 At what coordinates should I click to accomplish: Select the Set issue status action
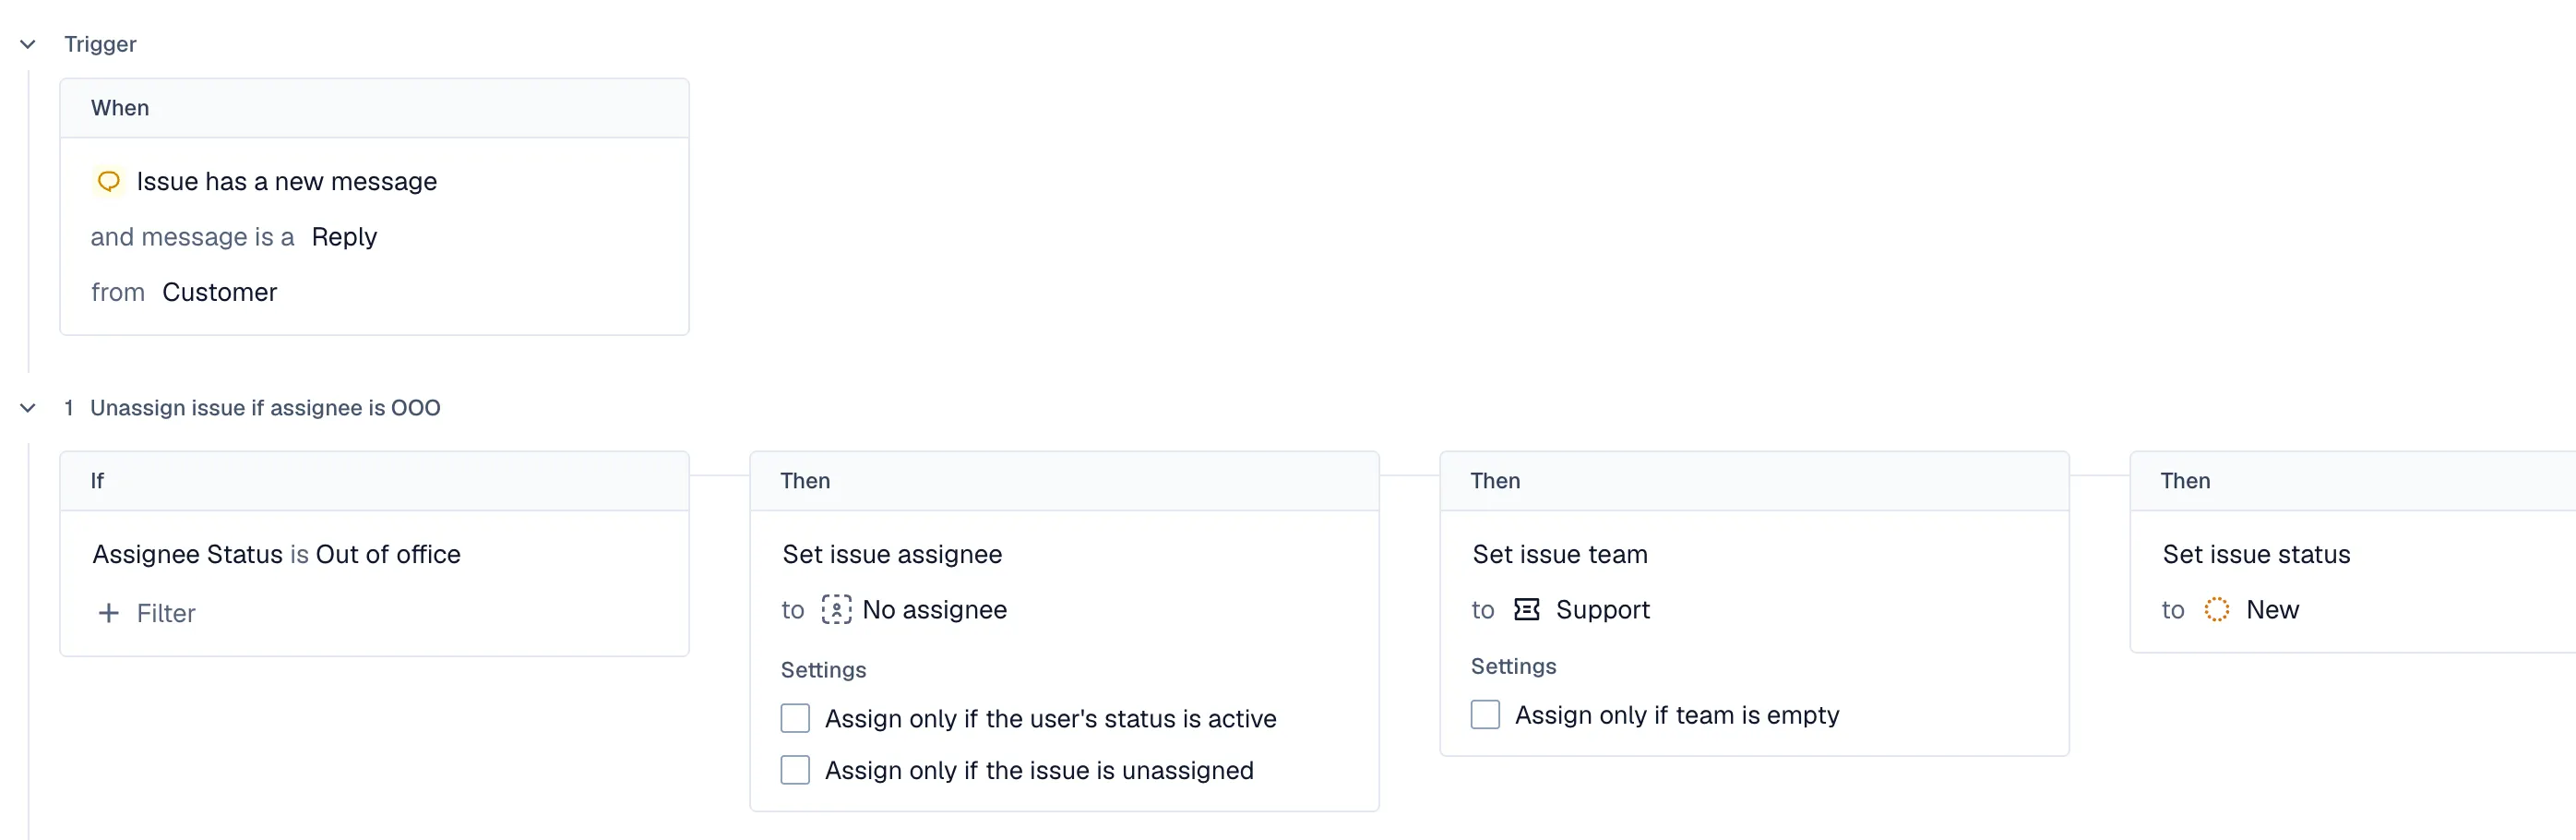pyautogui.click(x=2256, y=554)
